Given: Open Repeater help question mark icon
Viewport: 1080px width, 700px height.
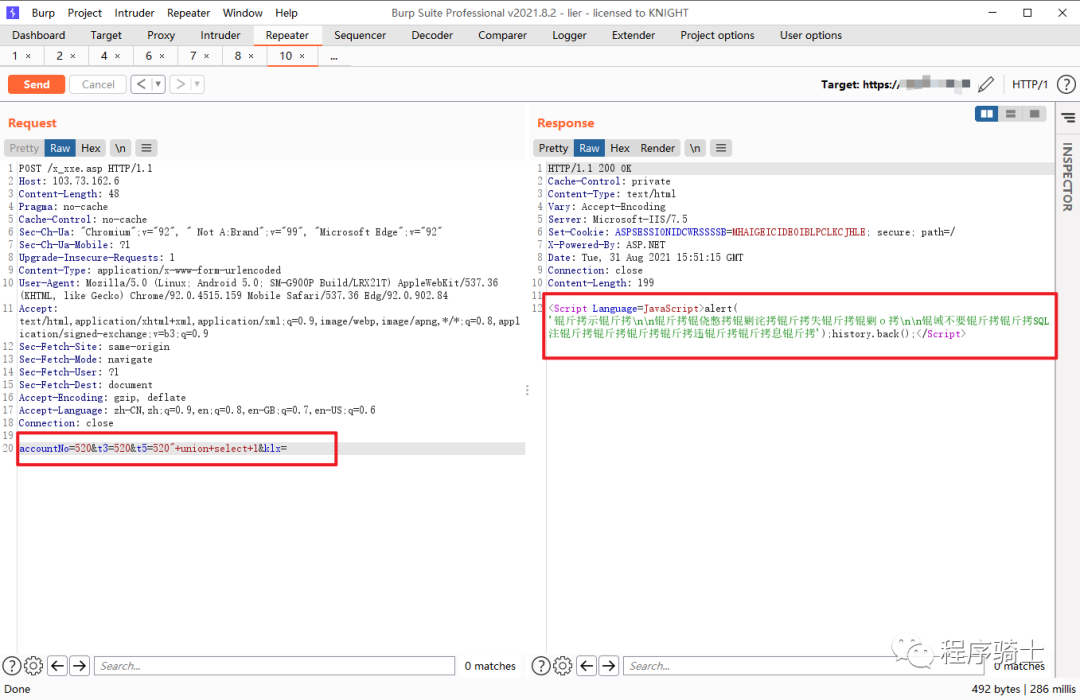Looking at the screenshot, I should [x=11, y=666].
